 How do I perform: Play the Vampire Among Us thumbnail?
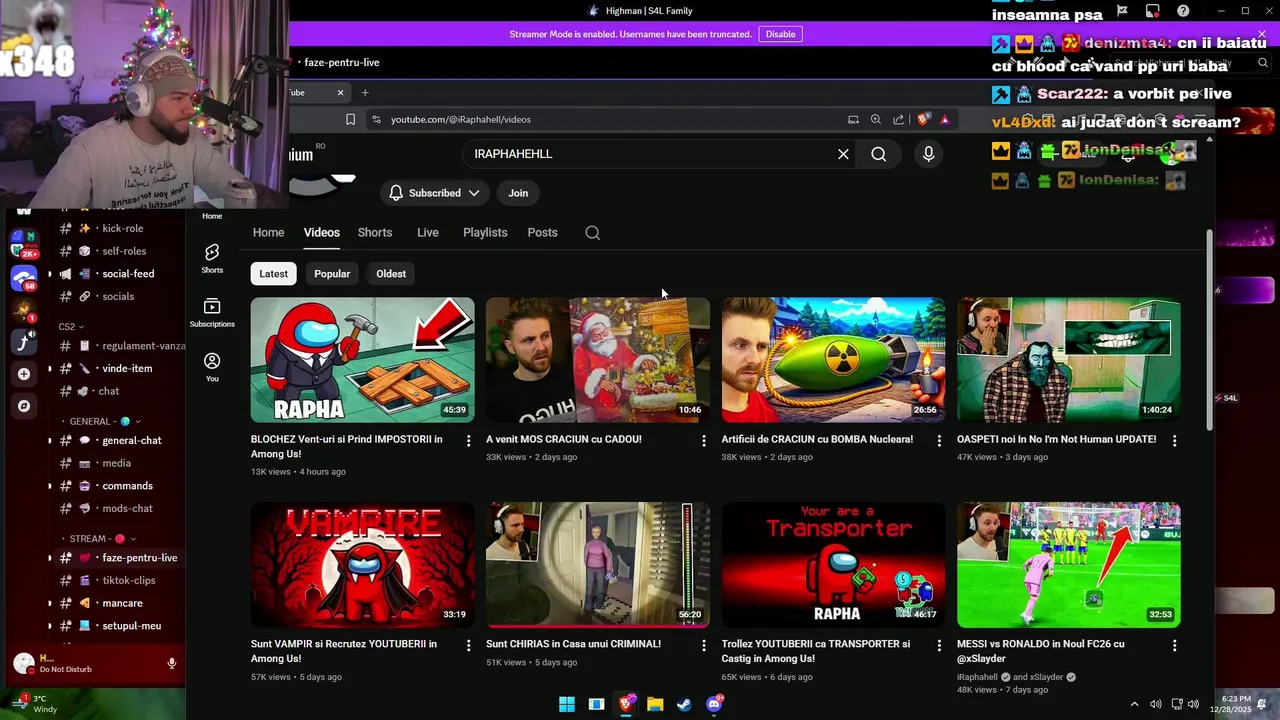[363, 565]
